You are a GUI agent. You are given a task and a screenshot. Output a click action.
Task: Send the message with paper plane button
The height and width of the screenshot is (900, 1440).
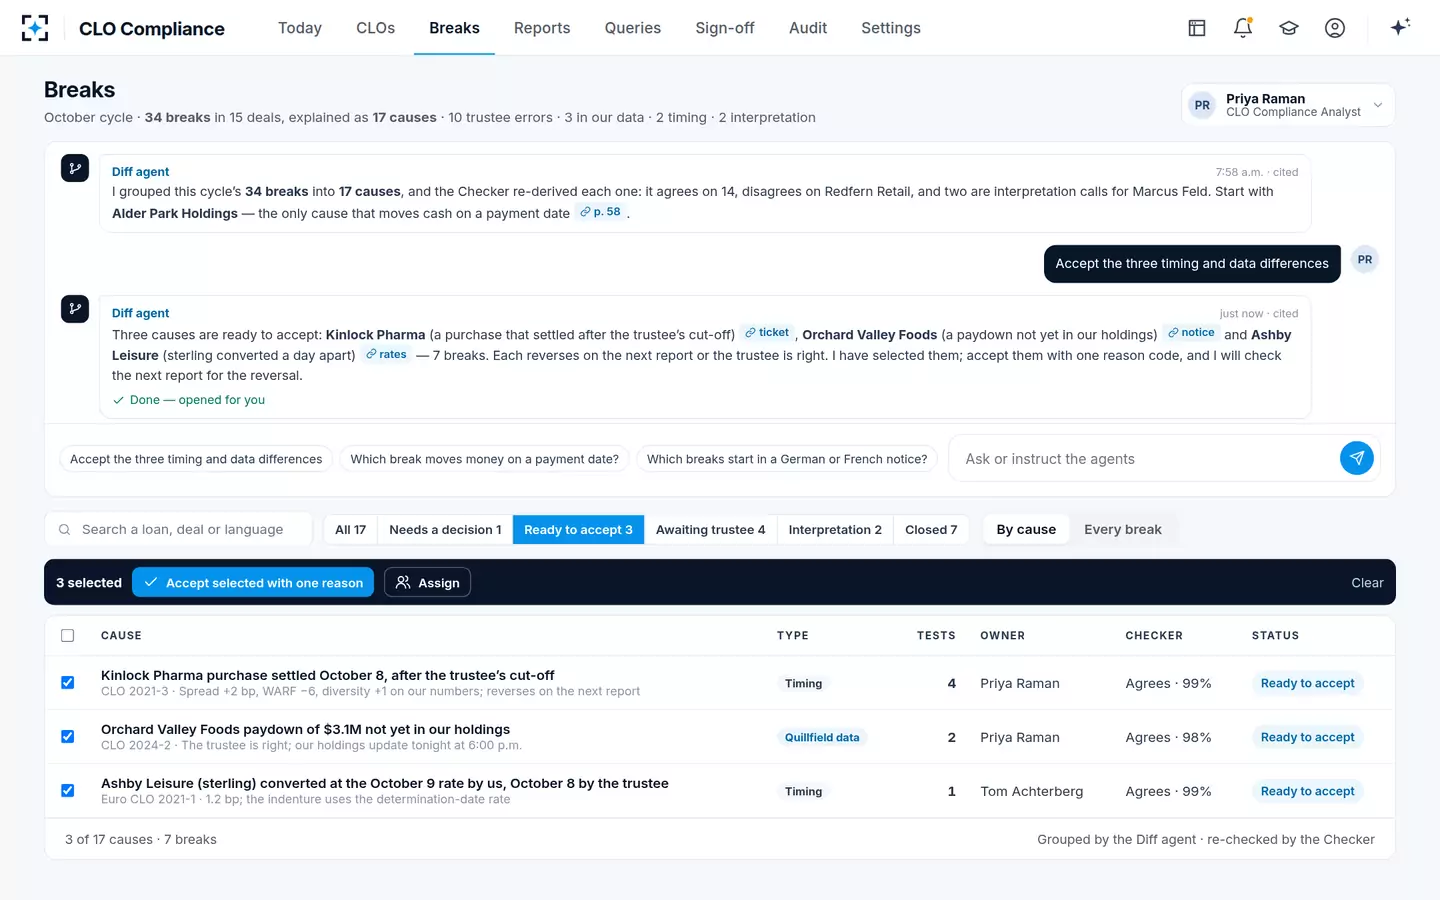click(1357, 459)
